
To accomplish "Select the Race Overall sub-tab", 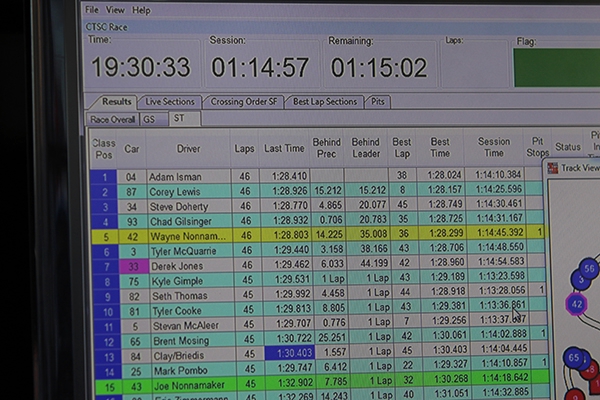I will (113, 118).
